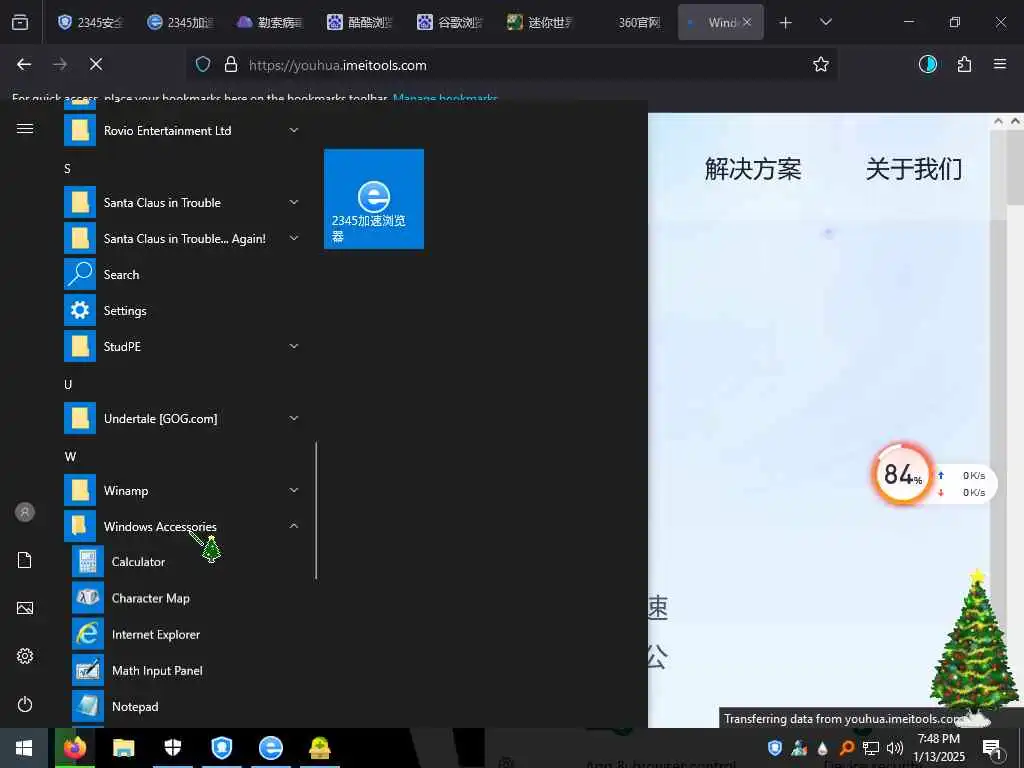Screen dimensions: 1024x768
Task: Open the 2345 browser icon on the taskbar
Action: (270, 748)
